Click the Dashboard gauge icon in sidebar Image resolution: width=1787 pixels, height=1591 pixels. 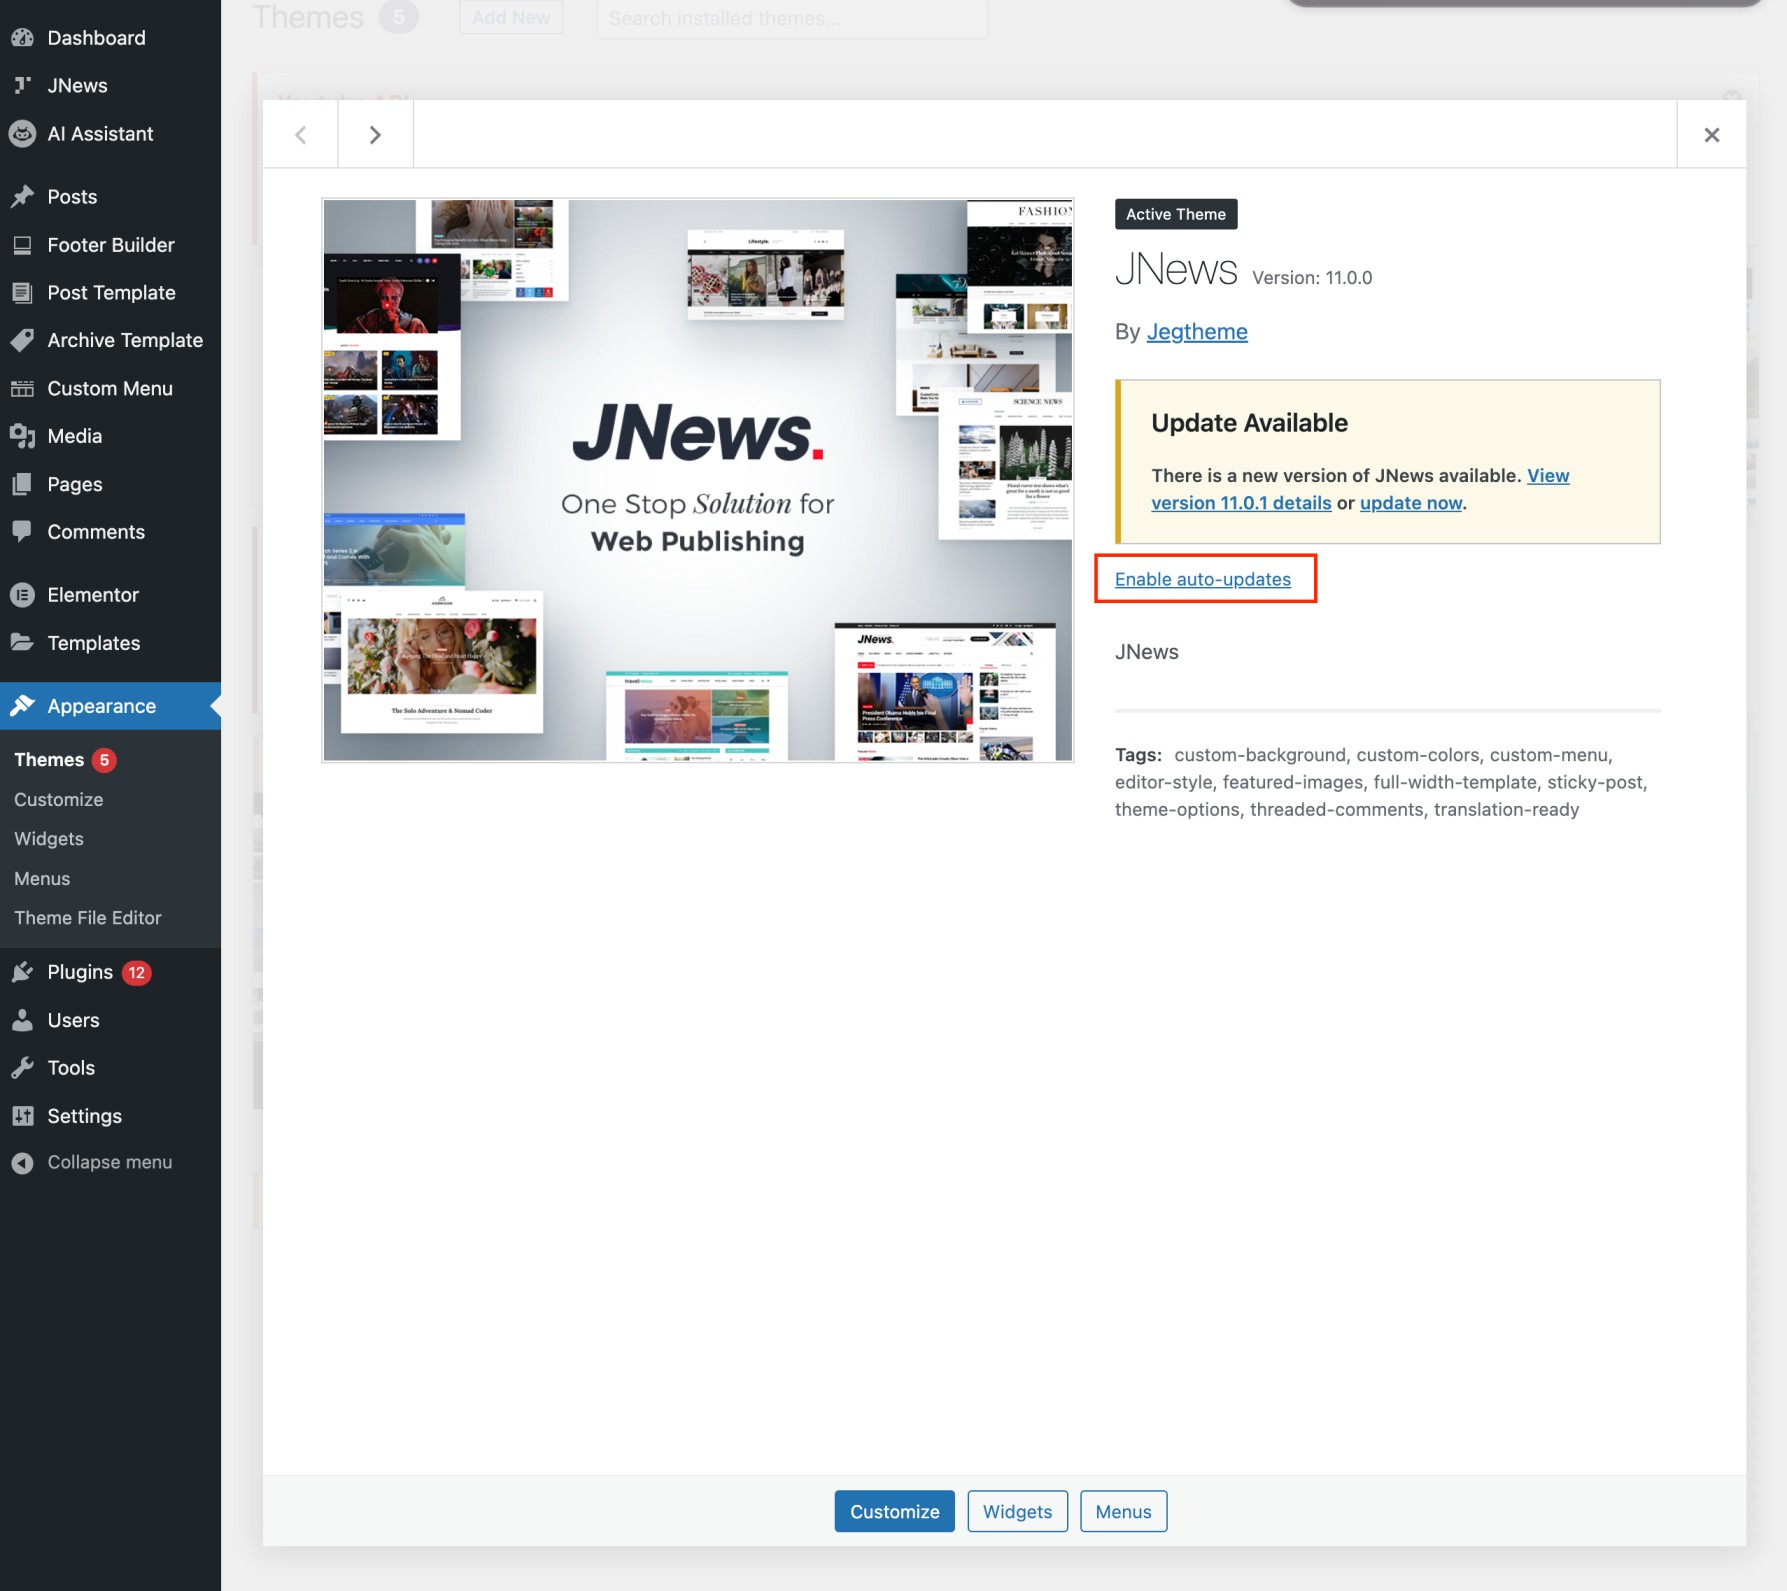click(22, 38)
